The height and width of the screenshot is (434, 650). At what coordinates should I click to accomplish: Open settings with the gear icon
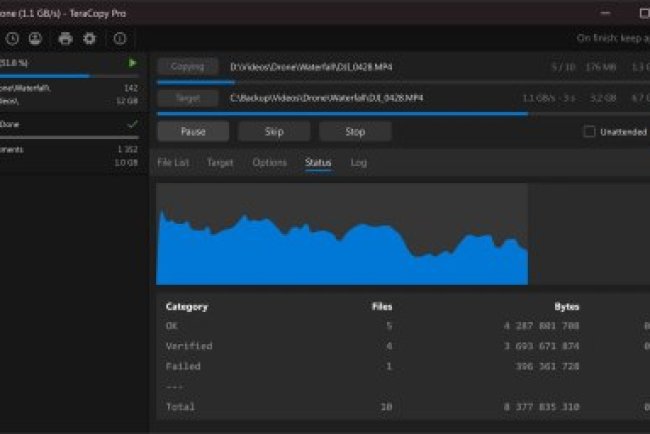(x=90, y=39)
